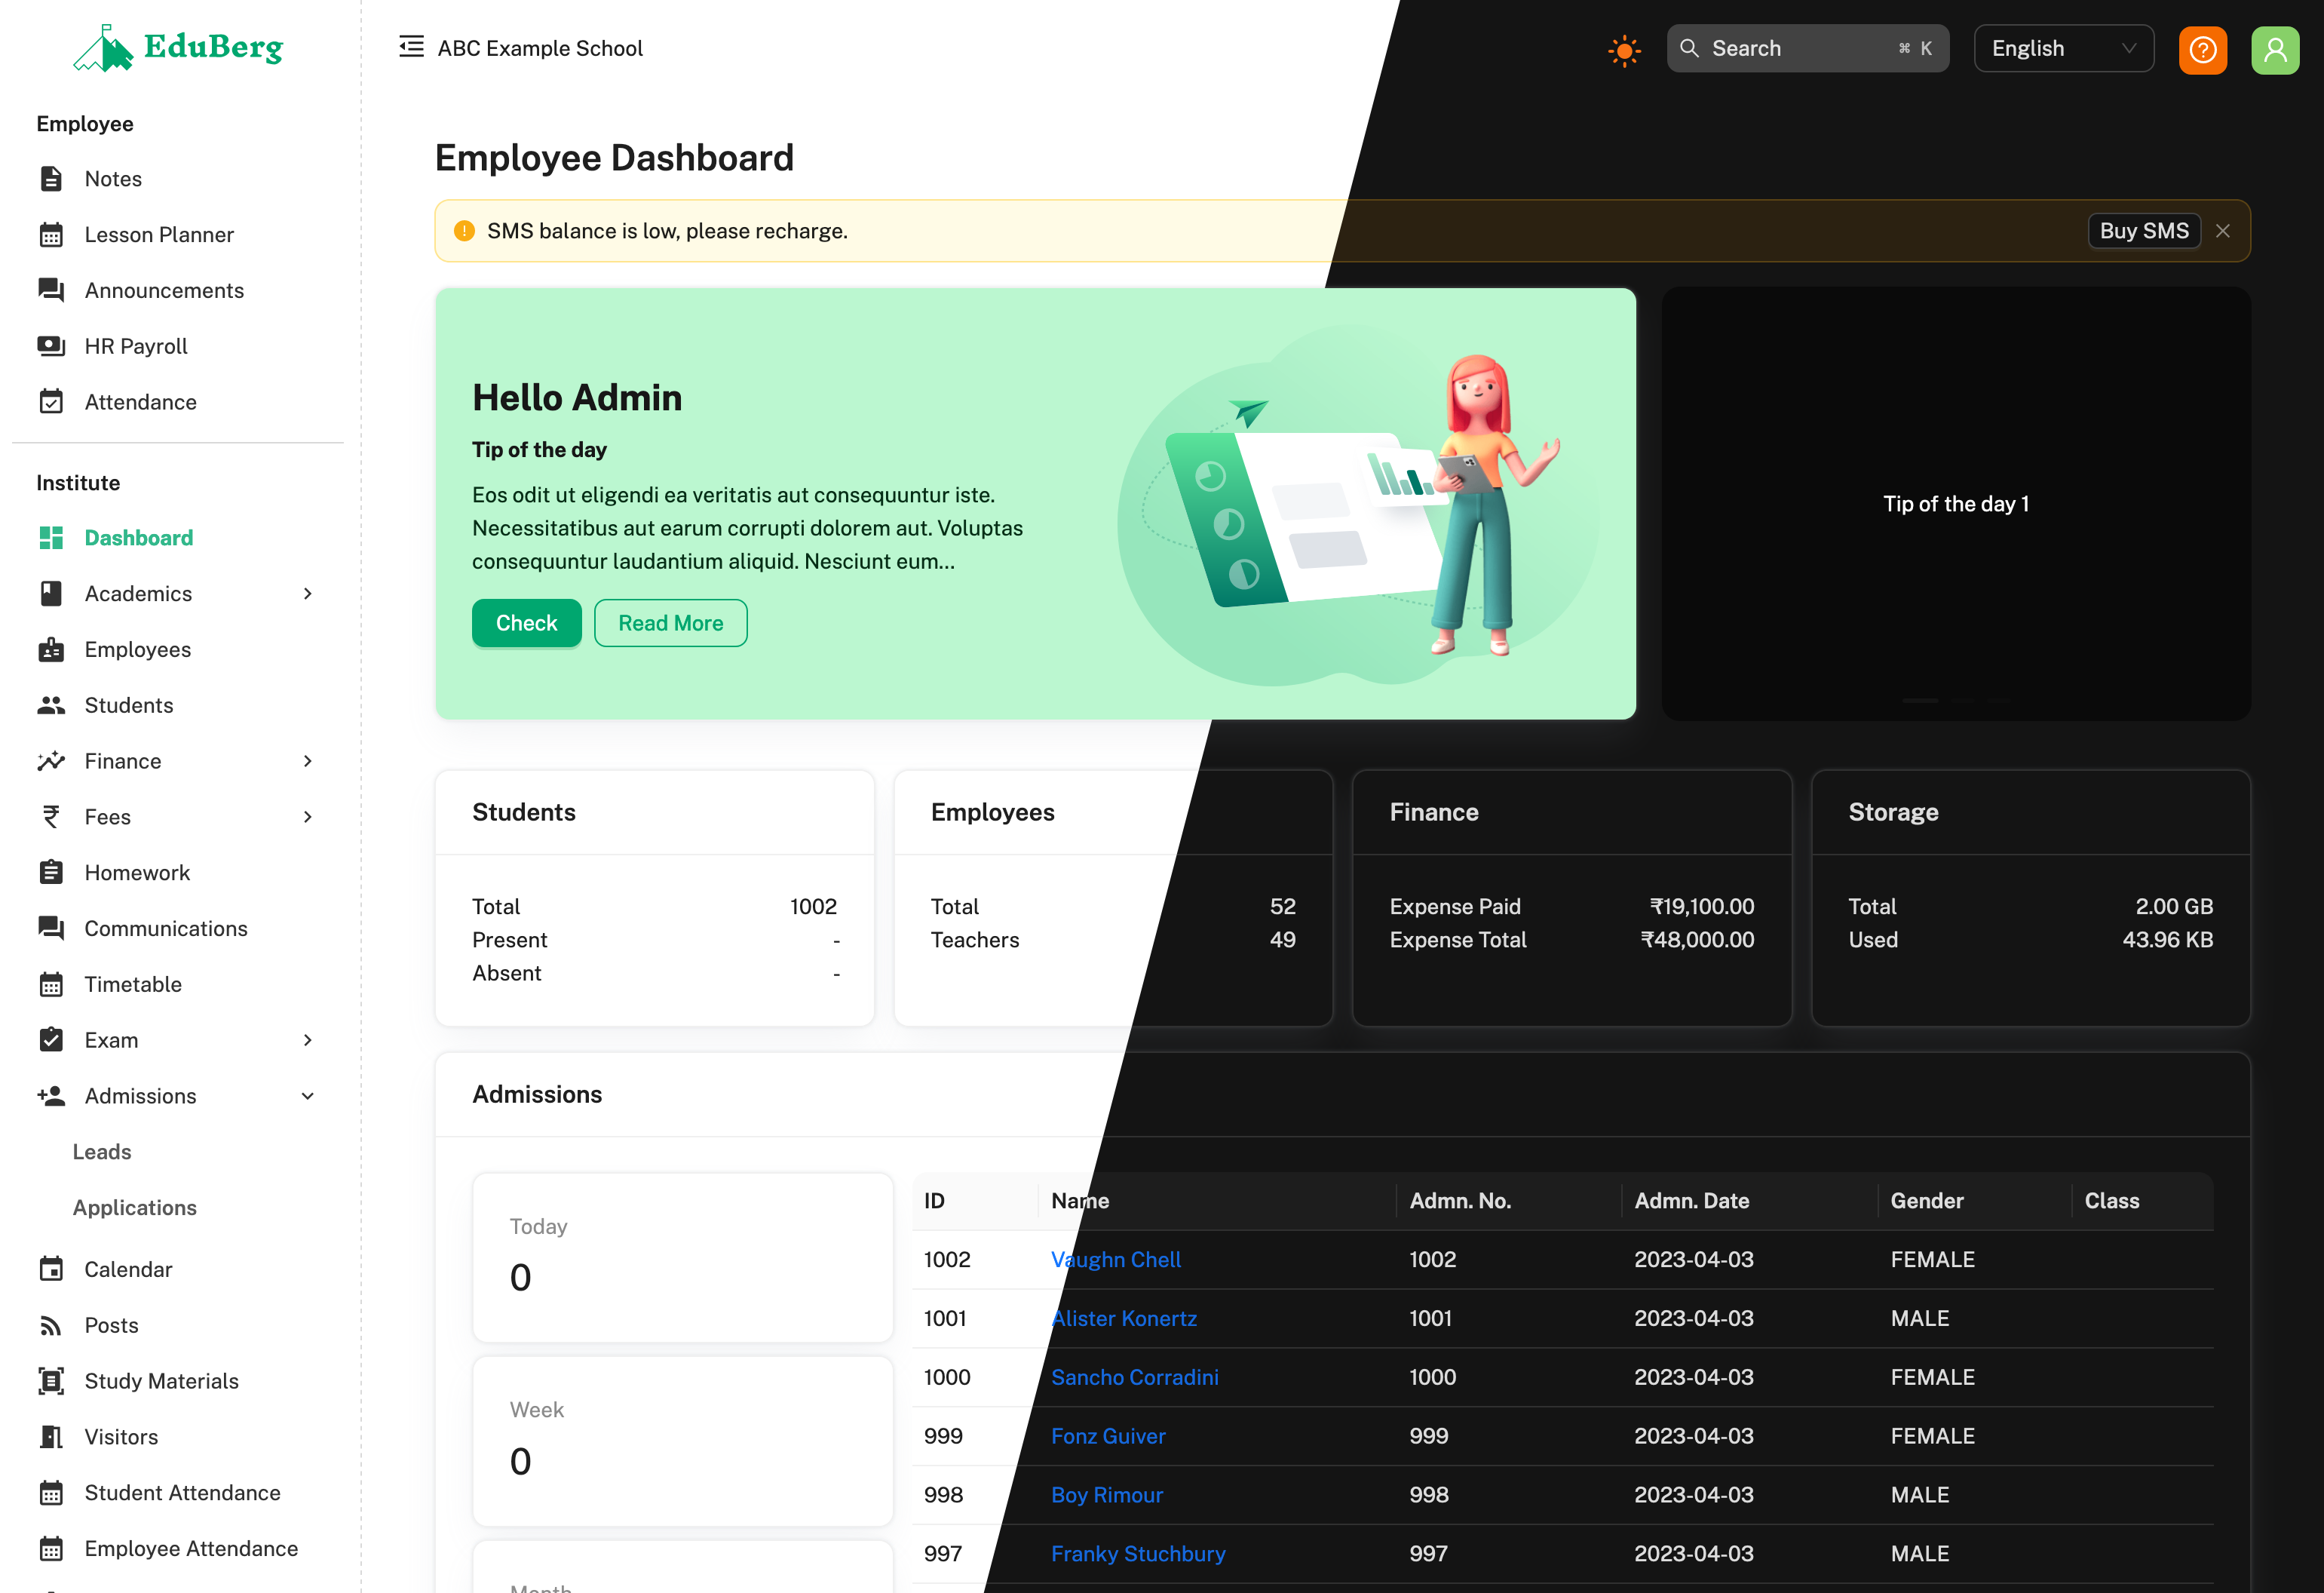Image resolution: width=2324 pixels, height=1593 pixels.
Task: Click the Lesson Planner calendar icon
Action: point(51,235)
